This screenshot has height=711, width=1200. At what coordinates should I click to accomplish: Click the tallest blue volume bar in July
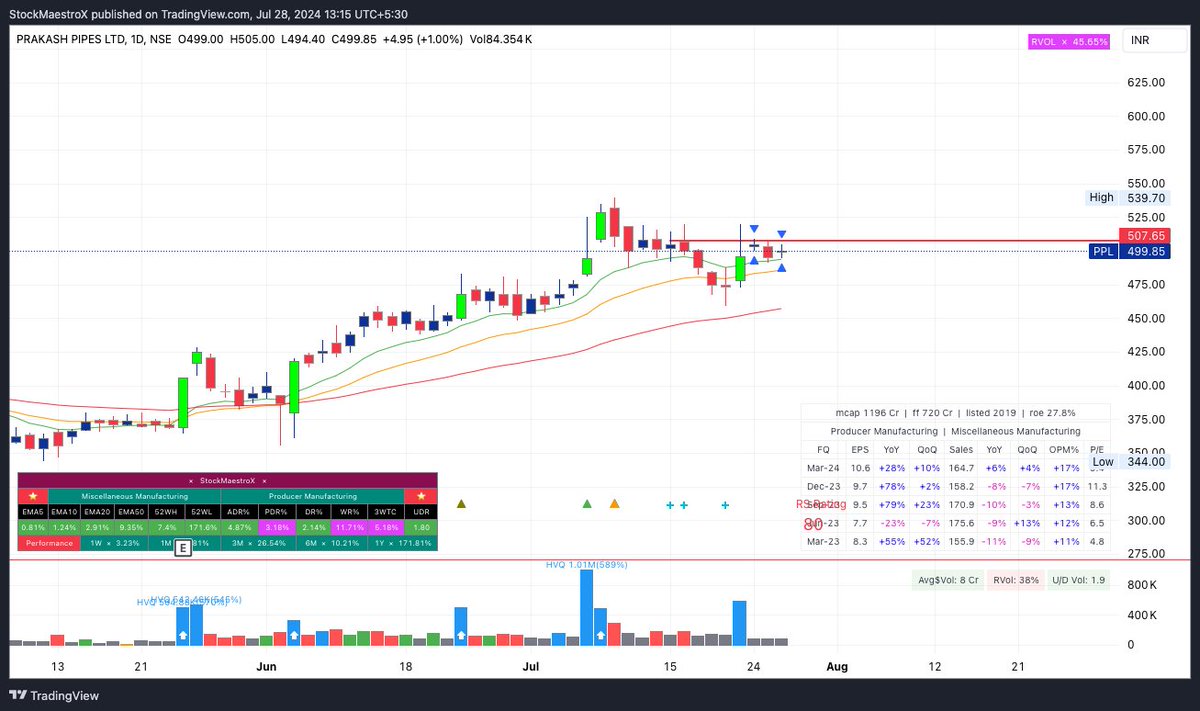click(586, 608)
